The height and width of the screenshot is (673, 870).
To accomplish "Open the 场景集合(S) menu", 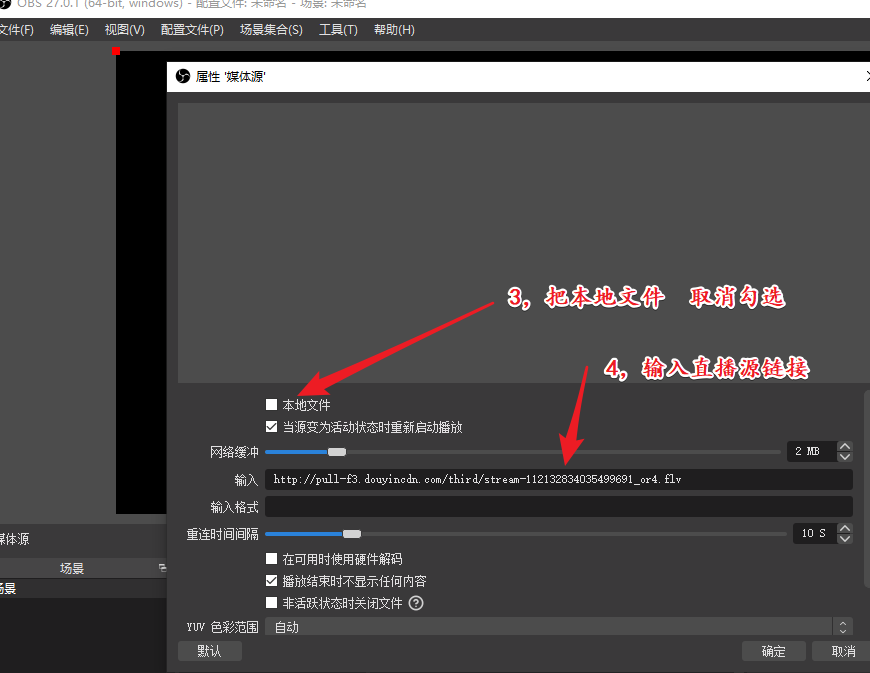I will pos(271,30).
